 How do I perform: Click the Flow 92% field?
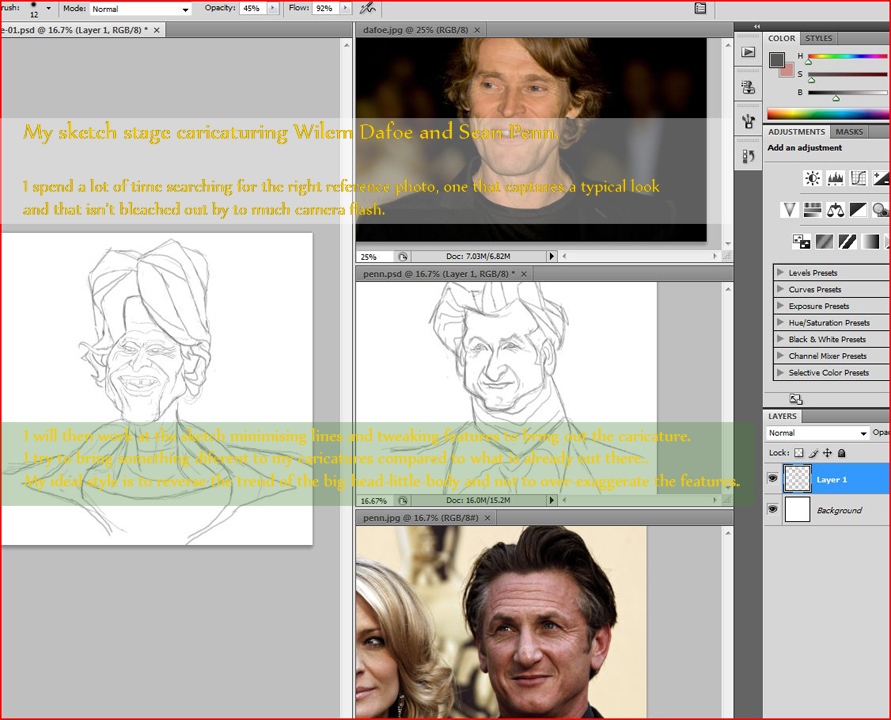(x=324, y=9)
